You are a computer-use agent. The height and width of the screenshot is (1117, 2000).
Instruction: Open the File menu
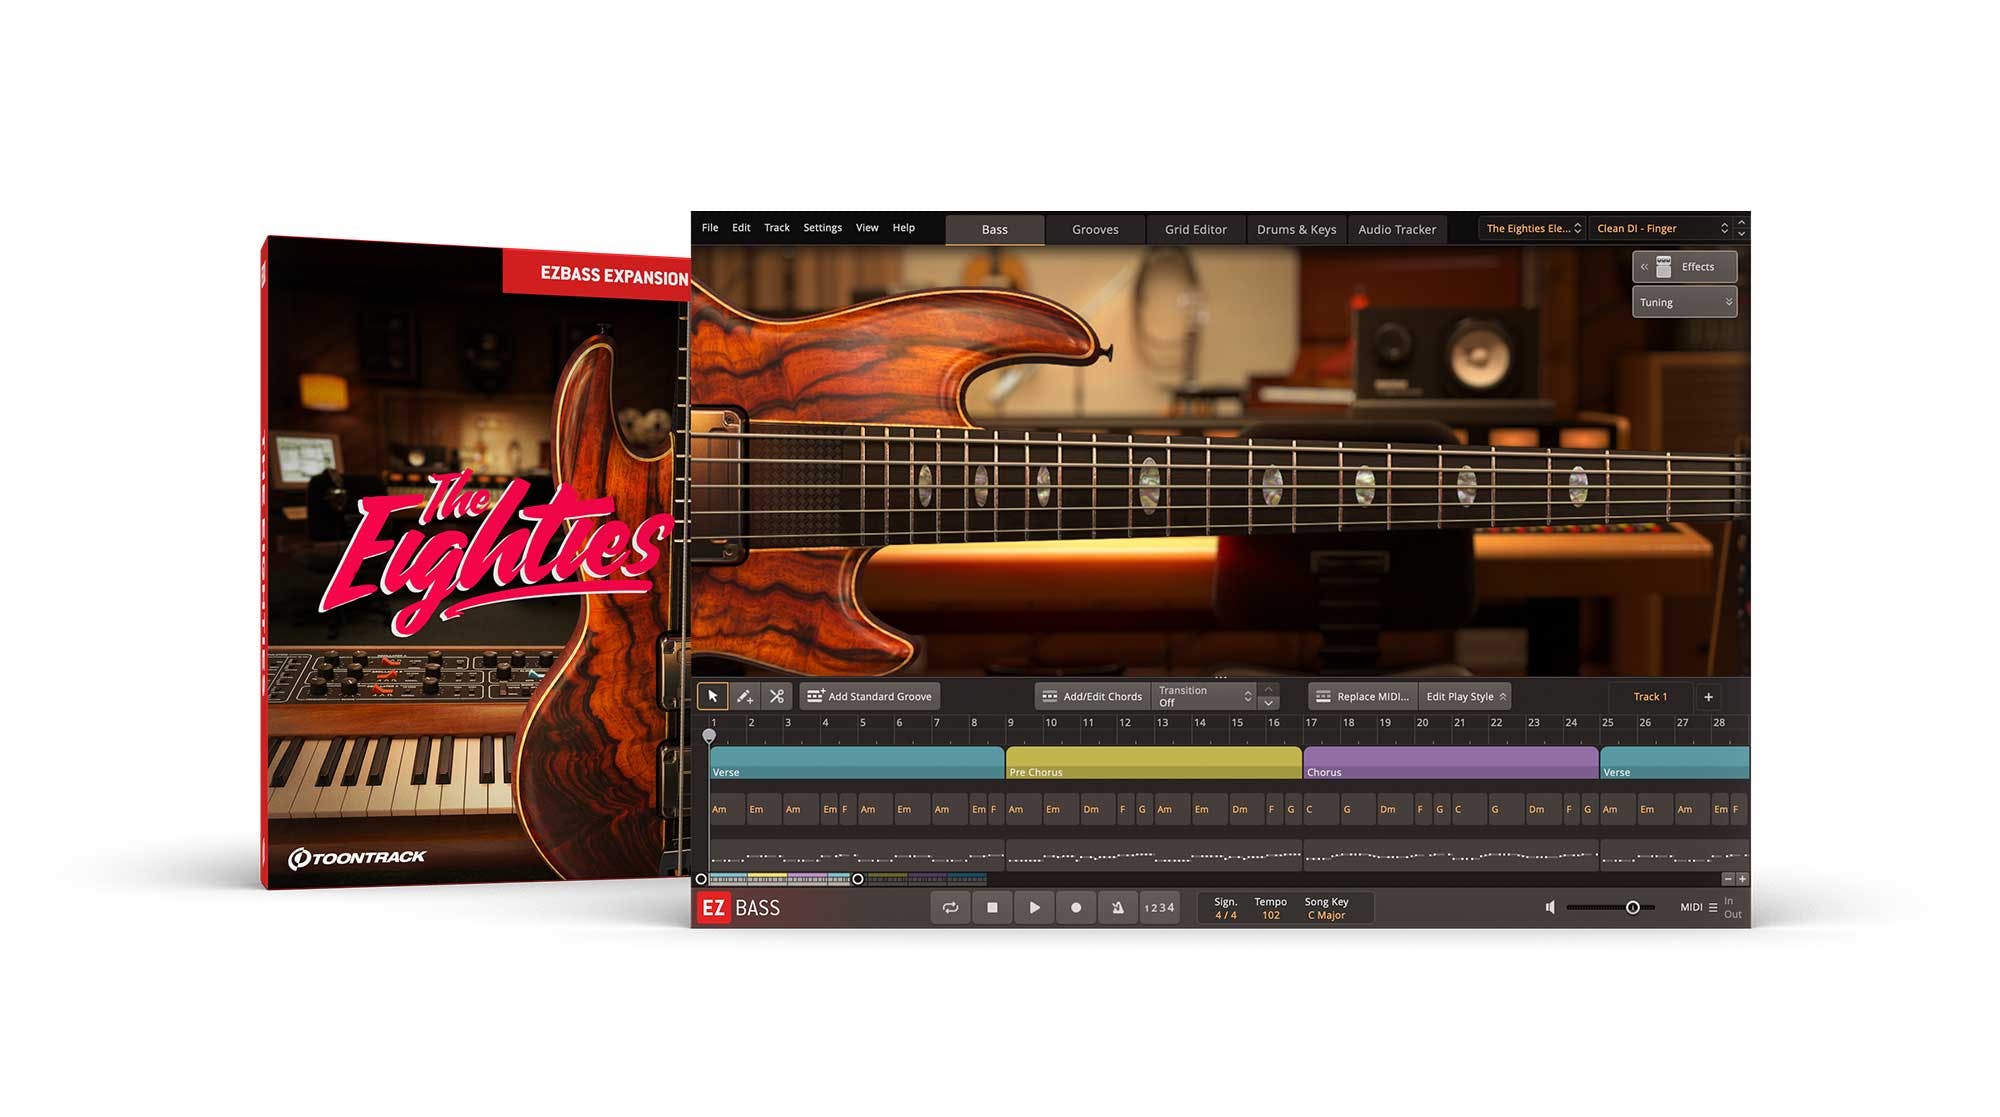(x=710, y=228)
